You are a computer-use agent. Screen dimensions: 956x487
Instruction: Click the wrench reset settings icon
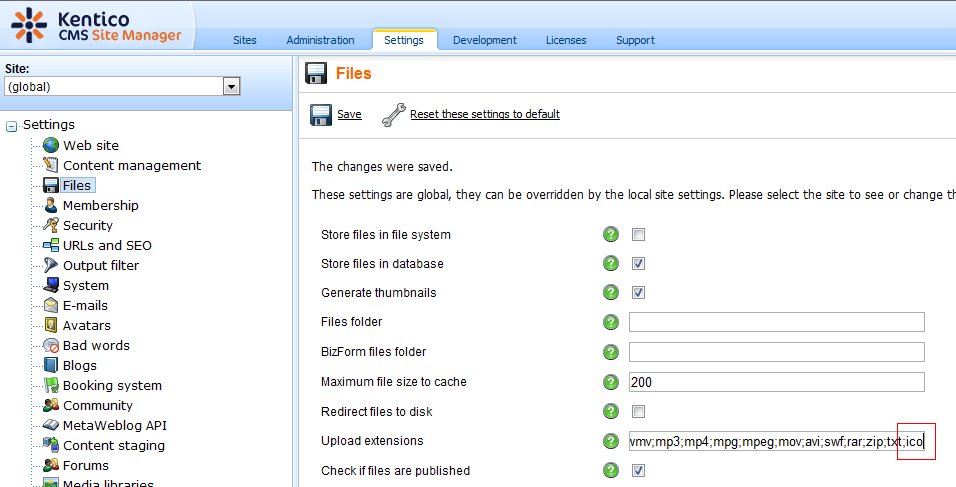[393, 115]
